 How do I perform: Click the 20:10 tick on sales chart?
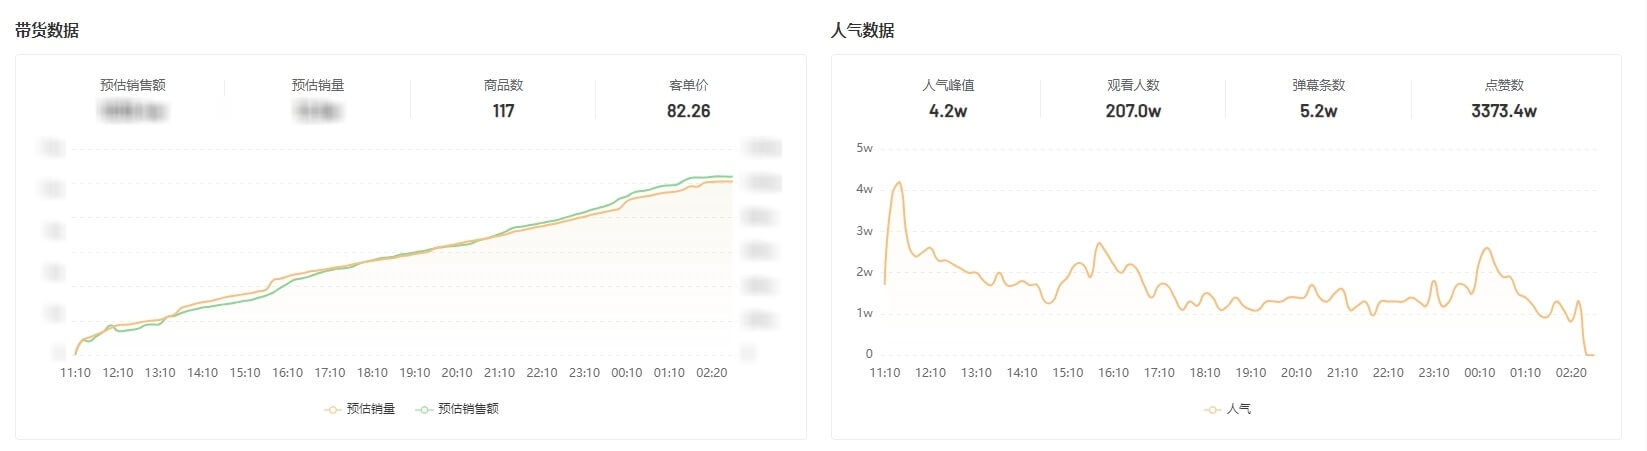pos(457,373)
